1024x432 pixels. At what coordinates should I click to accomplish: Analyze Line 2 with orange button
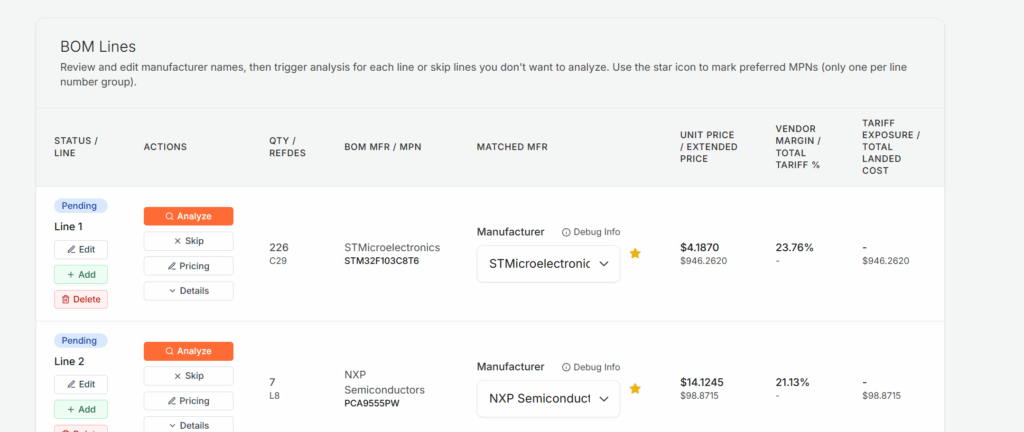[x=188, y=351]
